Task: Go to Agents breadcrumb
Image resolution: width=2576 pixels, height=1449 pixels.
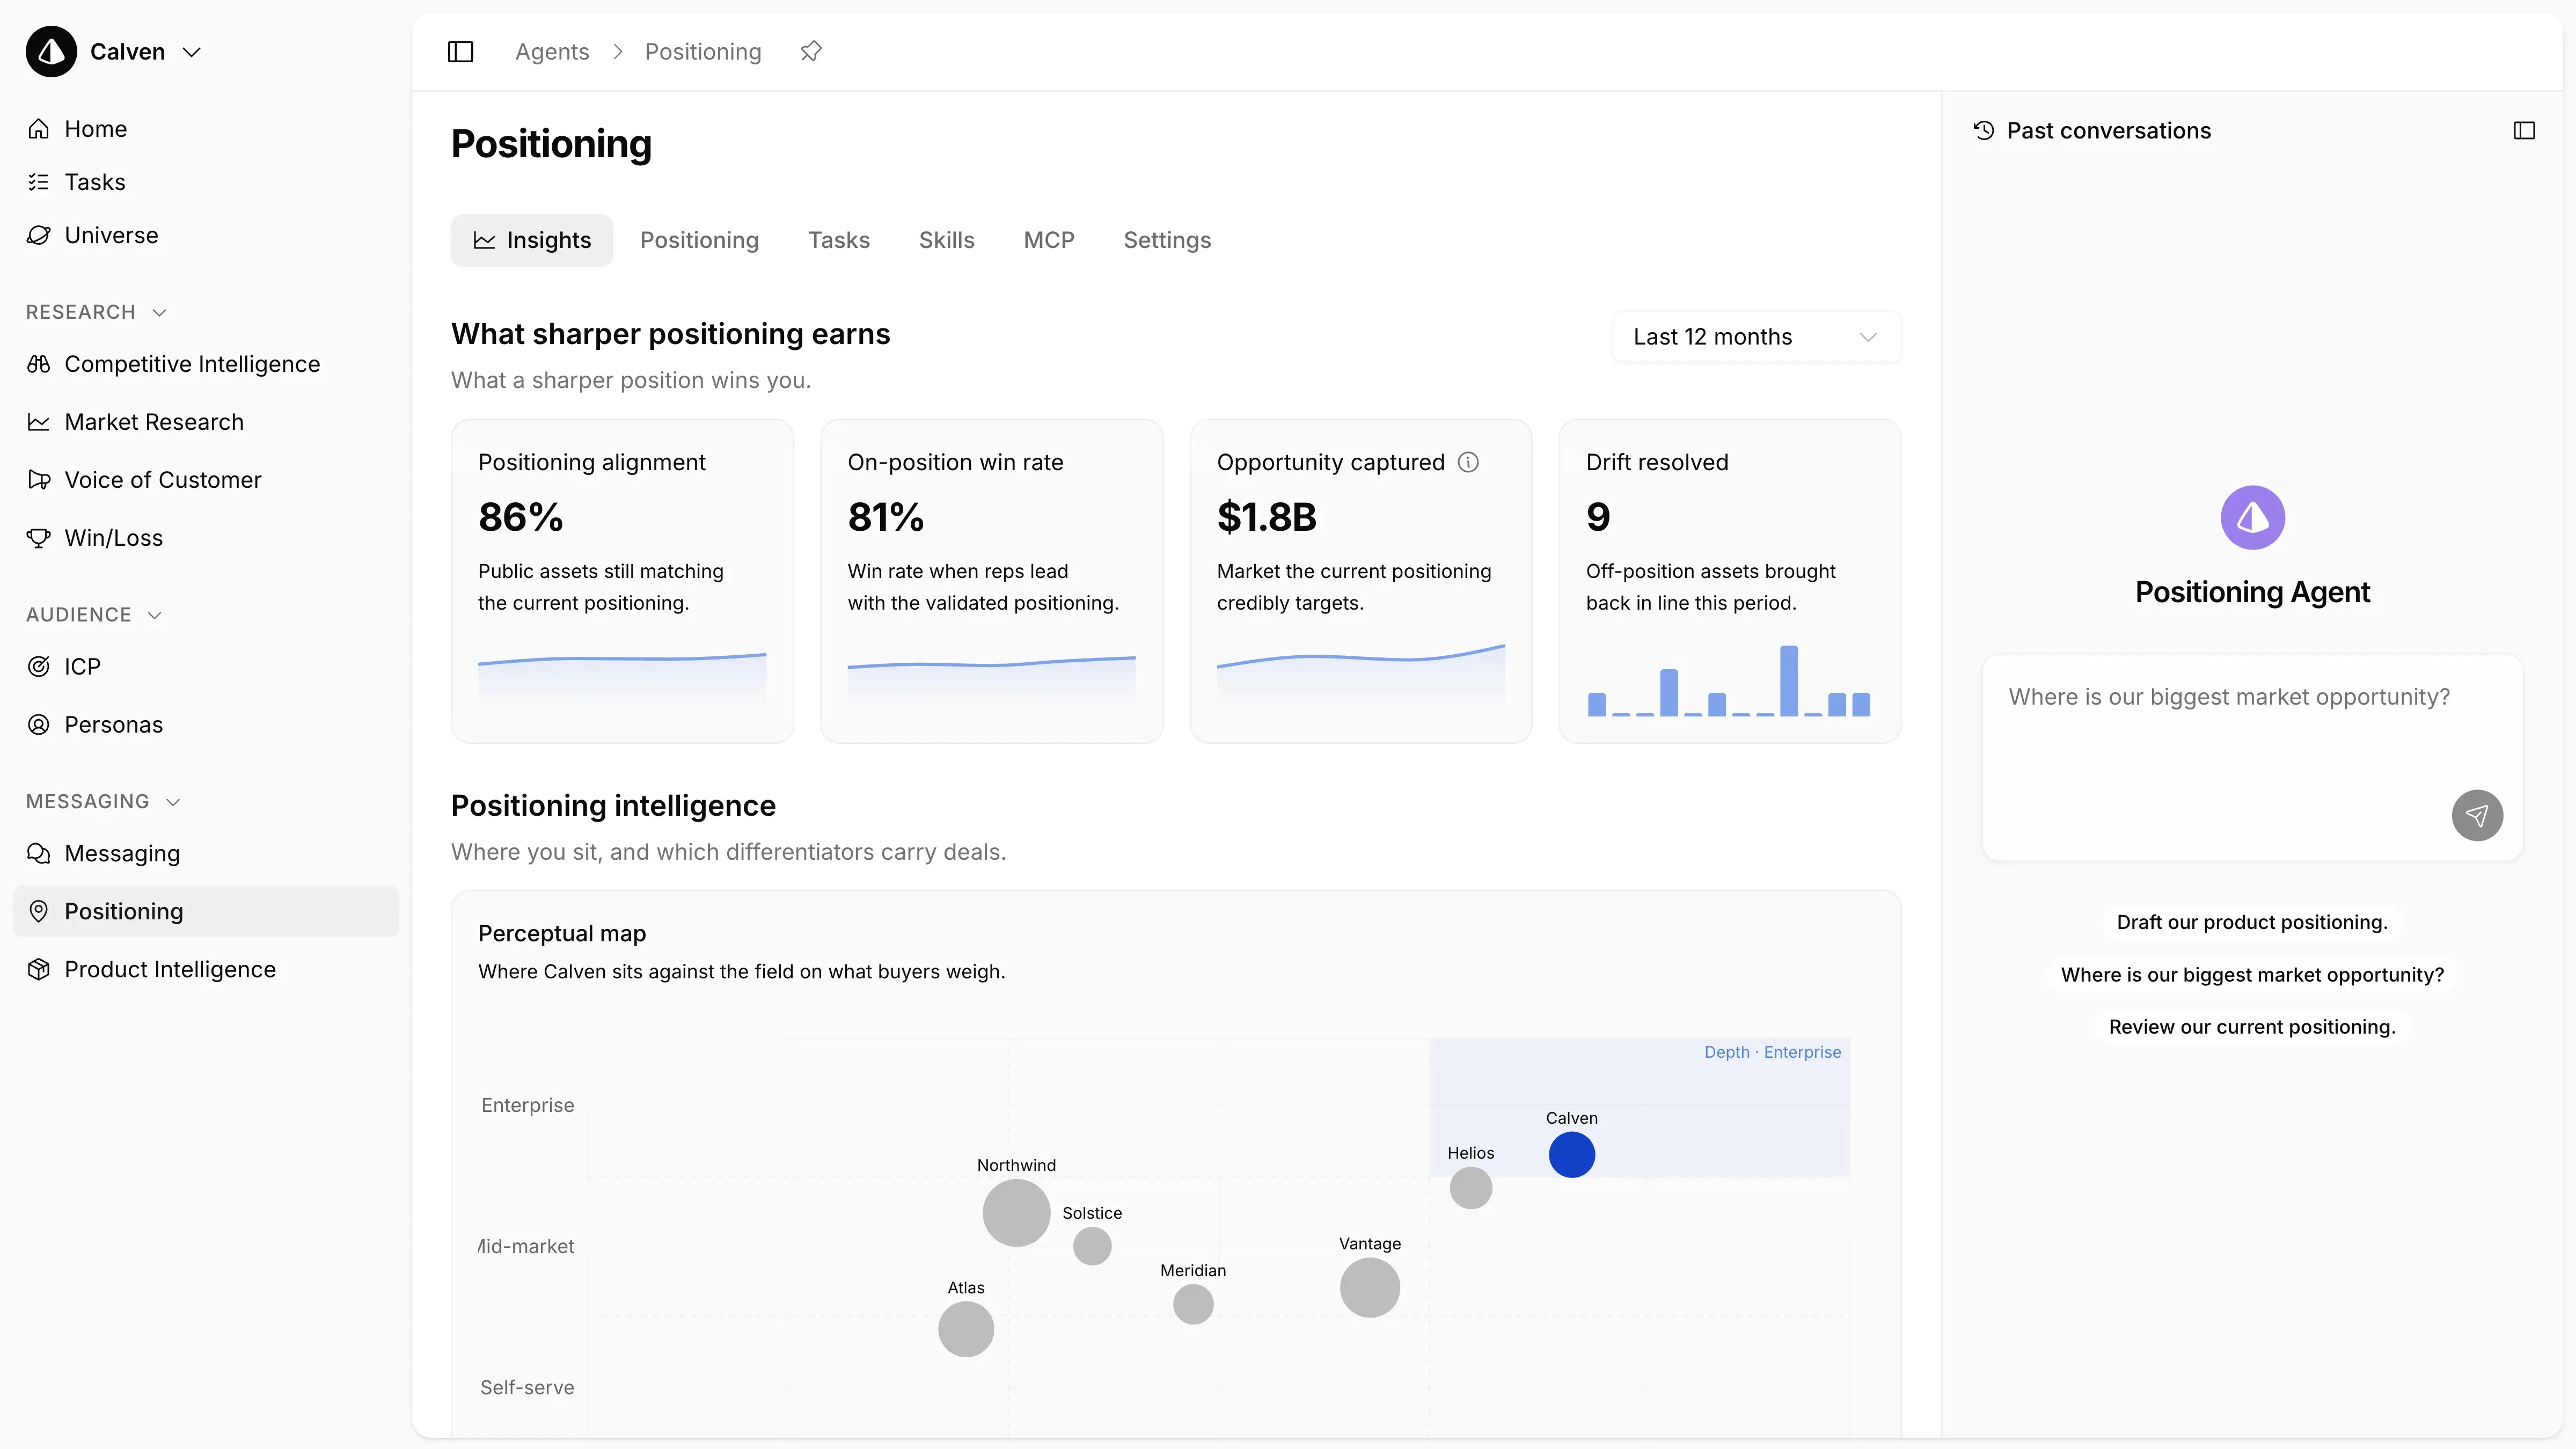Action: tap(552, 52)
